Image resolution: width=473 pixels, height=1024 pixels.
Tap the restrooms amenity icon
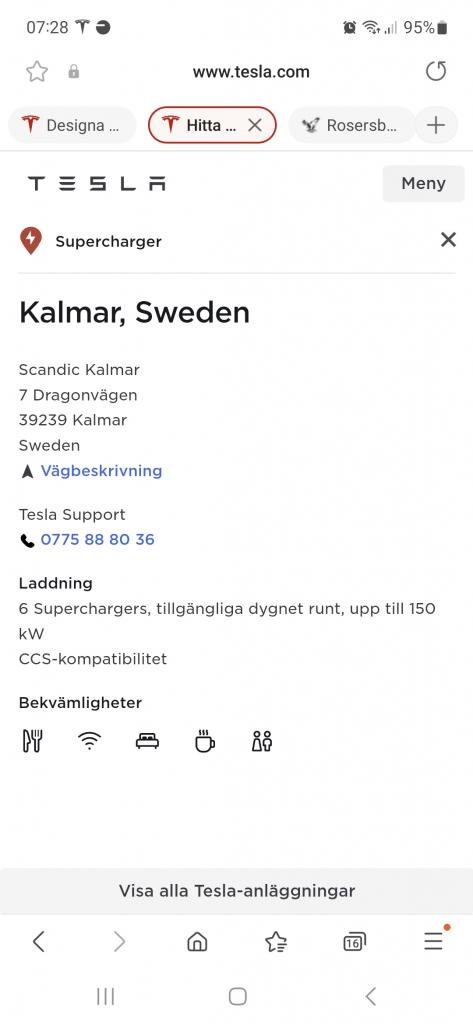262,741
